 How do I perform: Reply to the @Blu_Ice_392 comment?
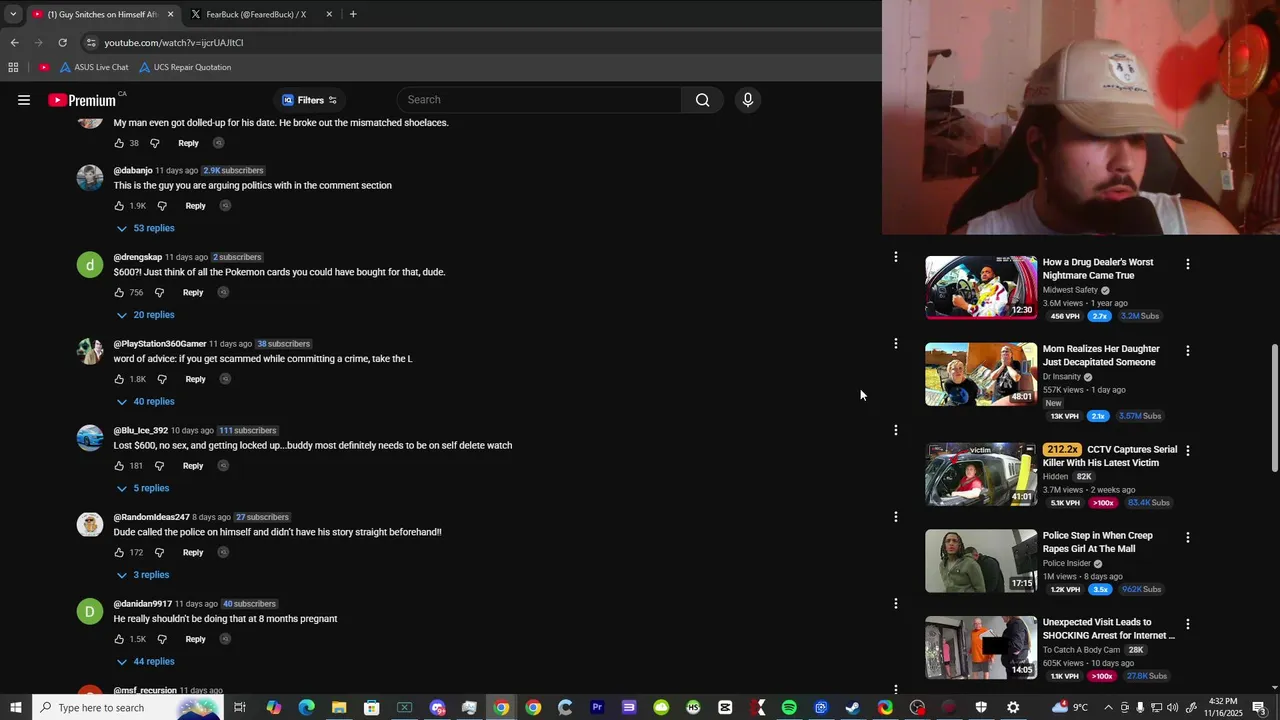click(x=193, y=466)
